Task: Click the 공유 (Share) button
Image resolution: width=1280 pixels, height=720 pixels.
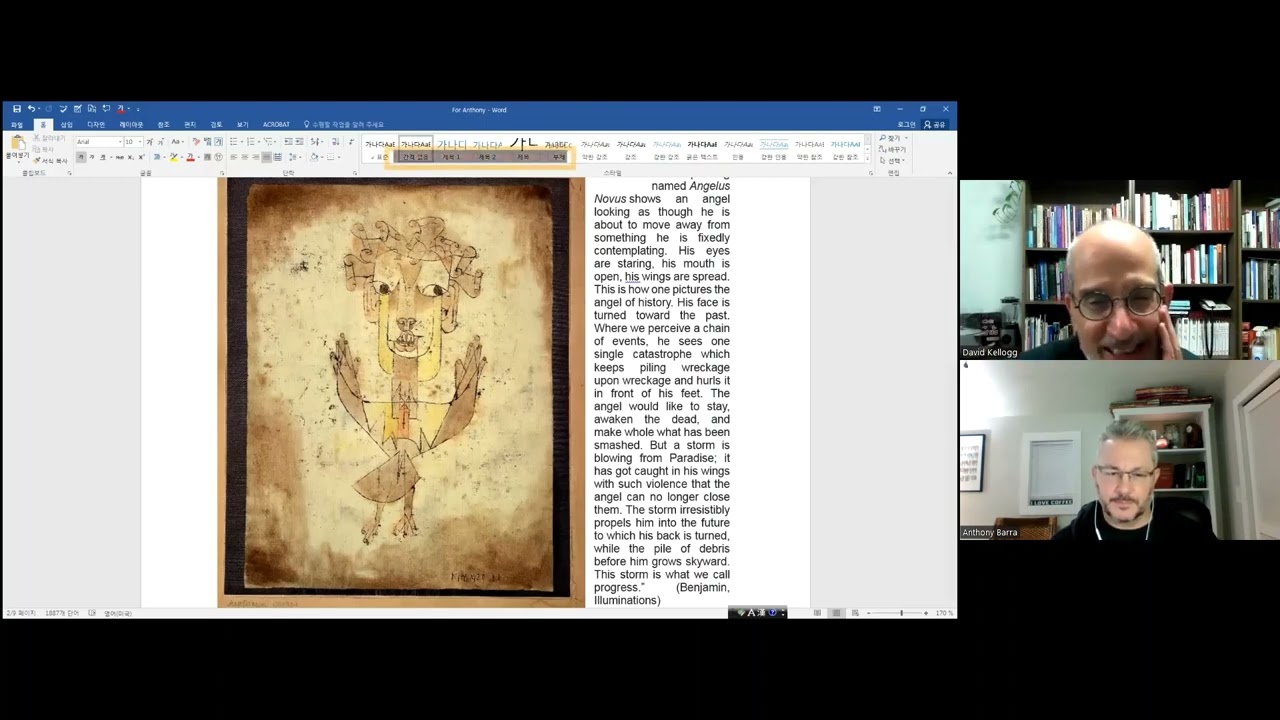Action: tap(934, 125)
